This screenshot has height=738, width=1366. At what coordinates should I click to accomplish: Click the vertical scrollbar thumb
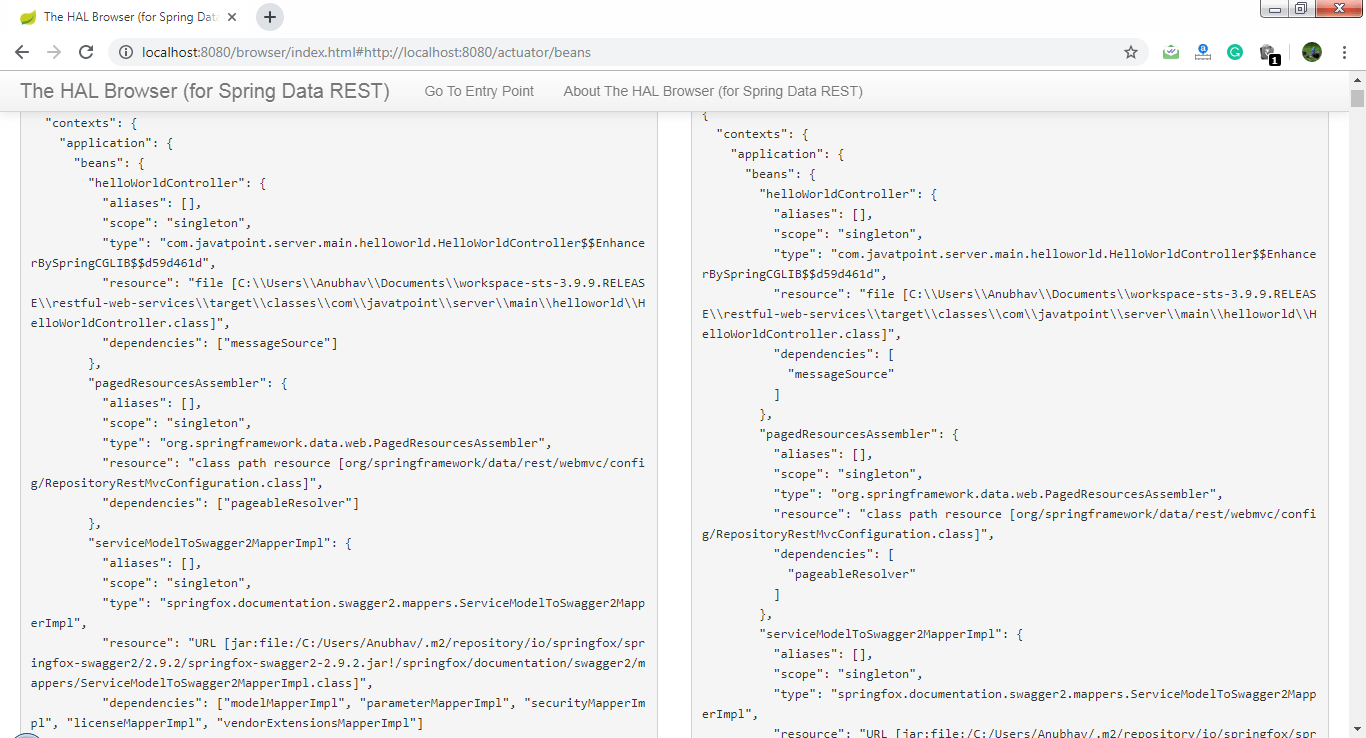(1357, 98)
